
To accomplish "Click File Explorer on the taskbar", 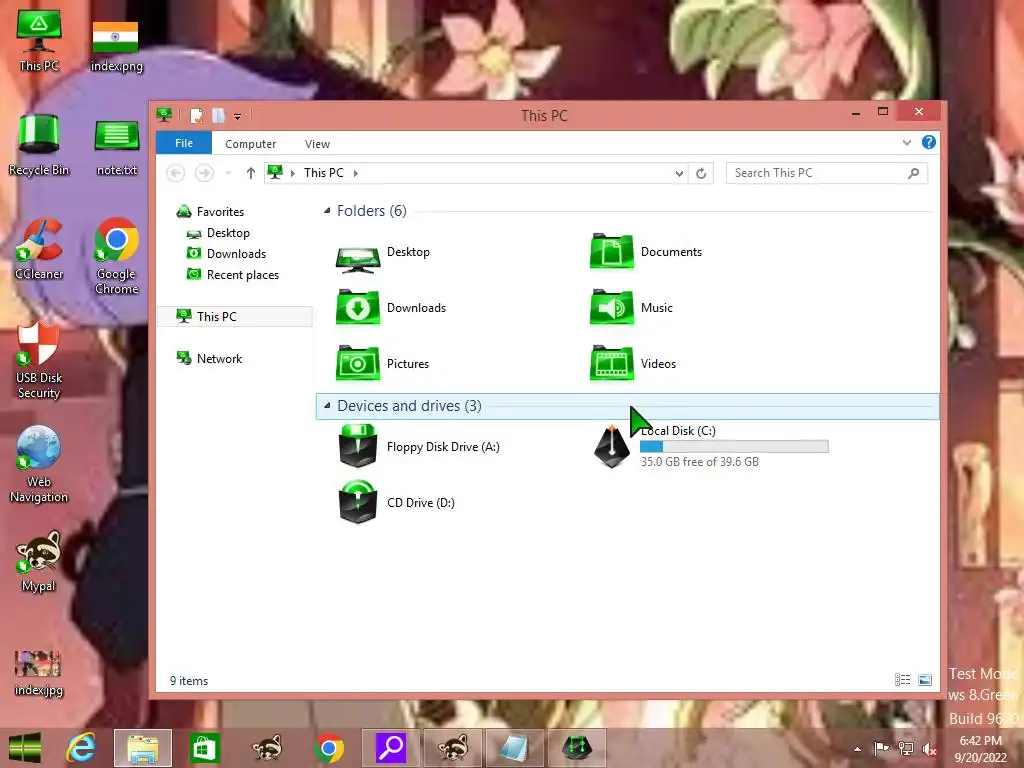I will click(x=143, y=748).
